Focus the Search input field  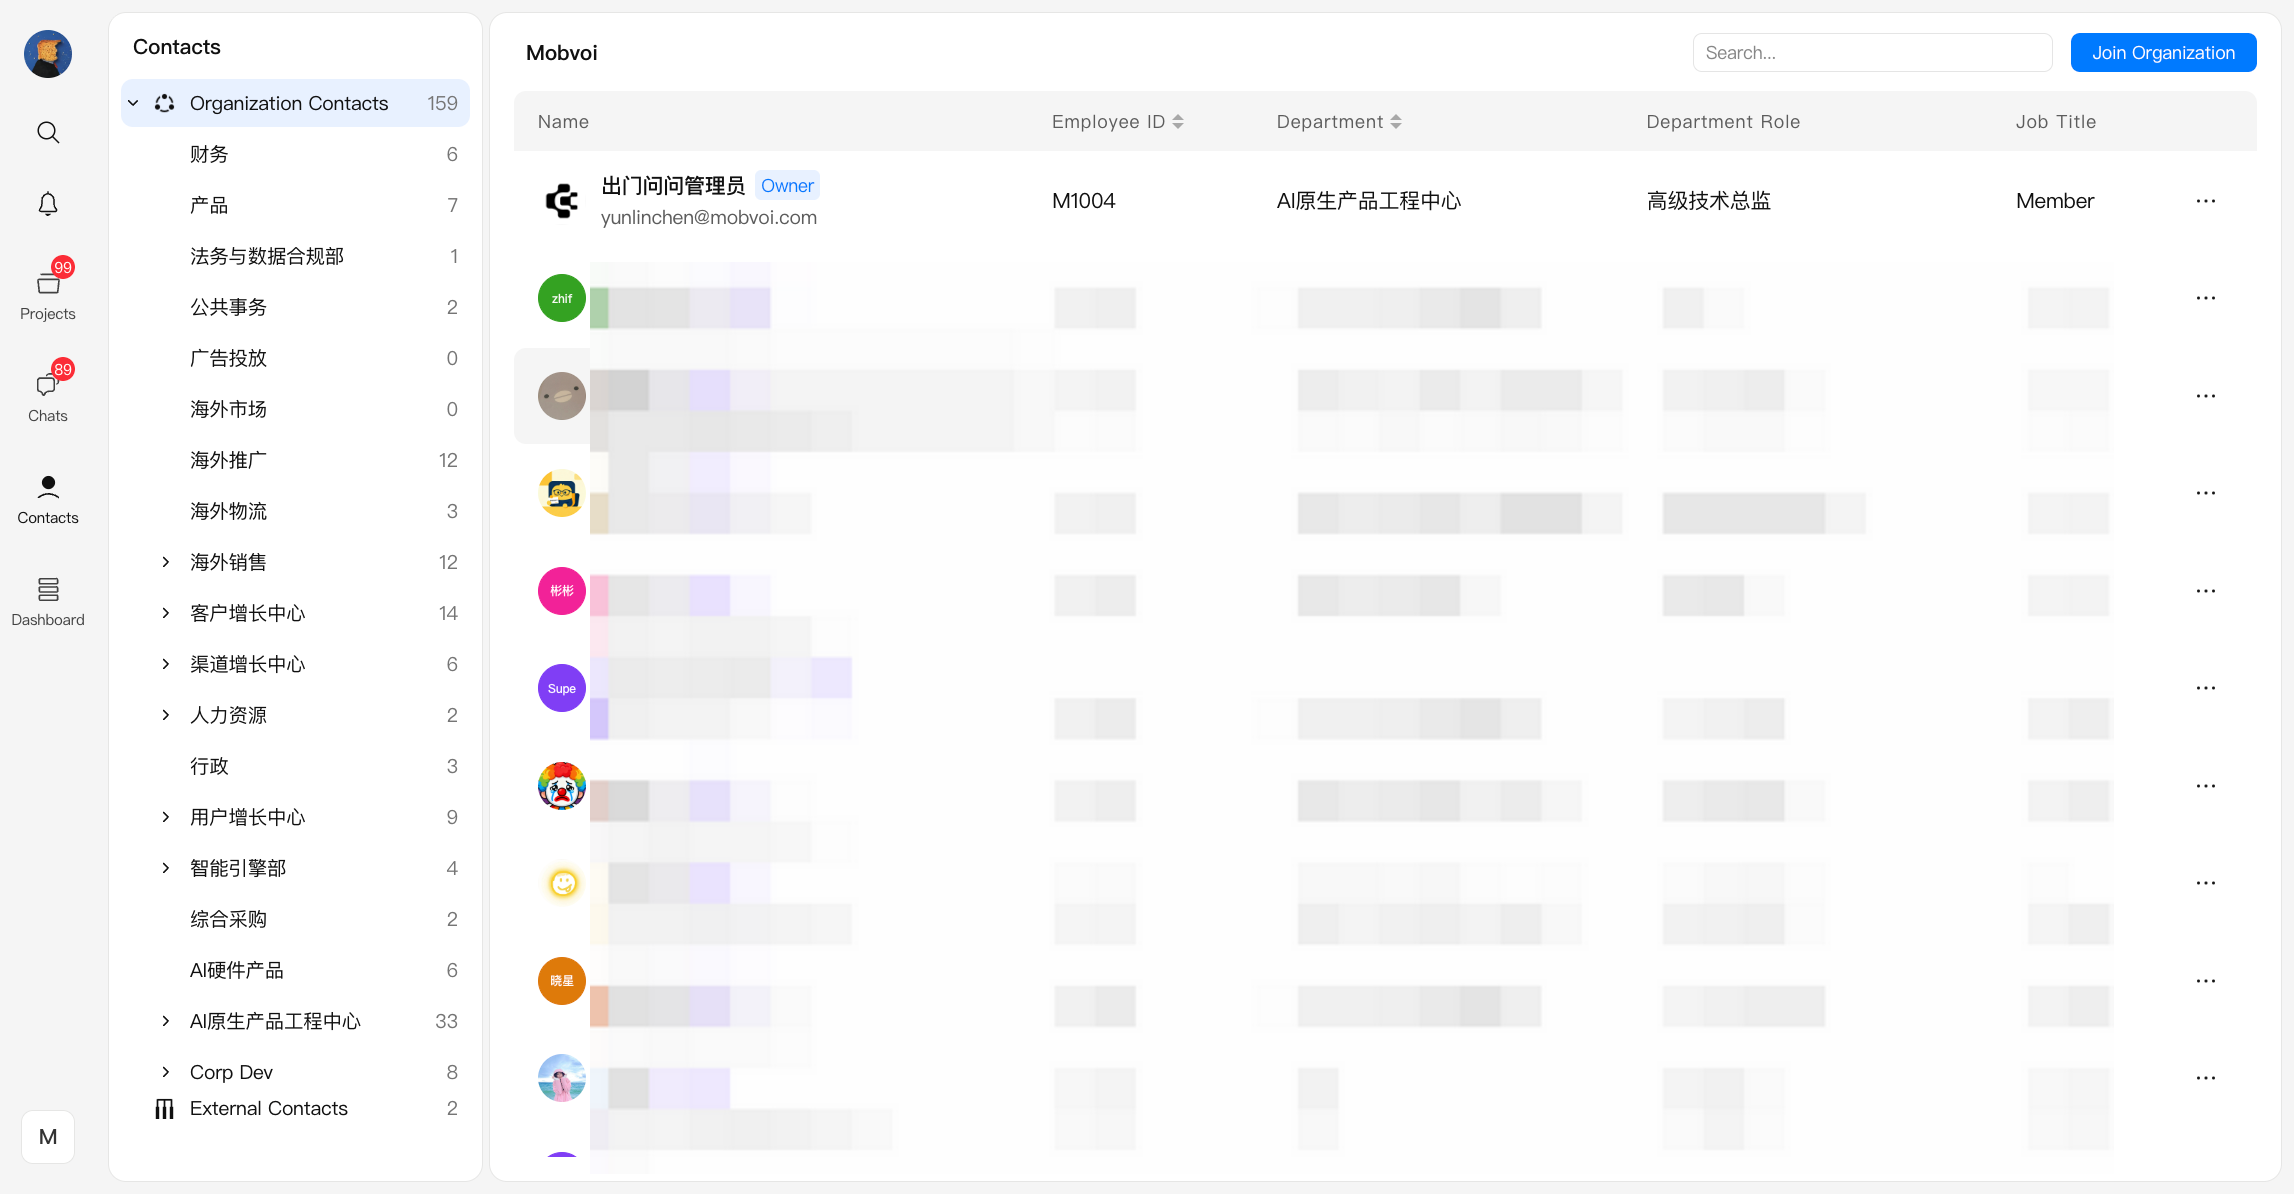[x=1872, y=53]
